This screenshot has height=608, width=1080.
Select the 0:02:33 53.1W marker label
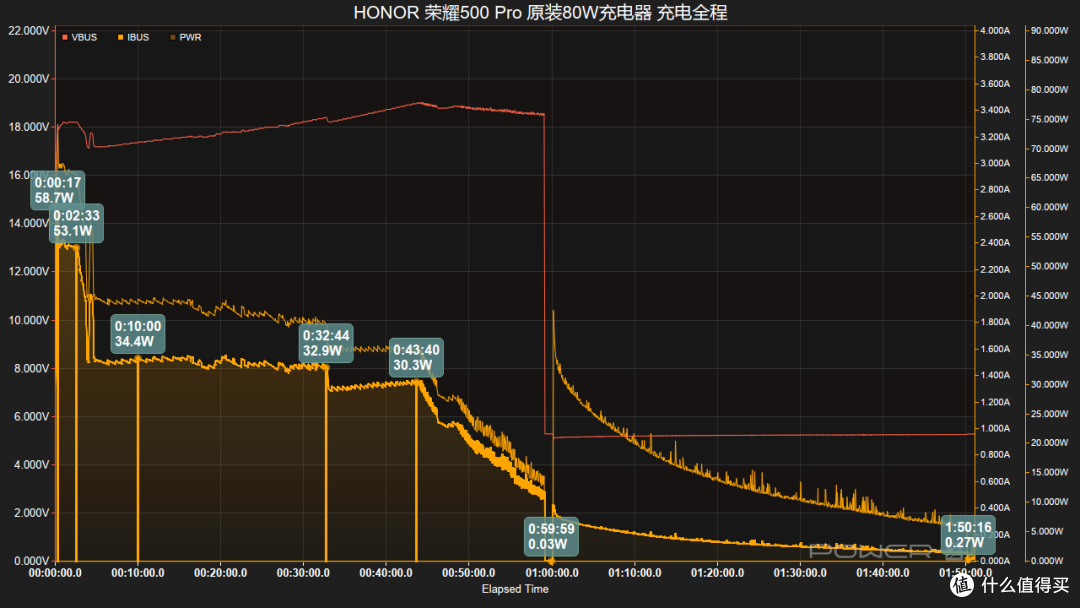[x=76, y=223]
